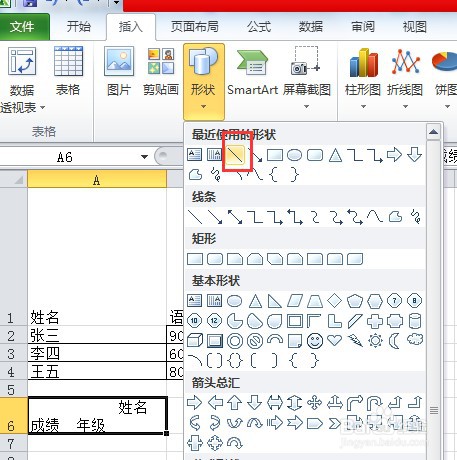Select the cylinder (can) shape

tap(415, 321)
